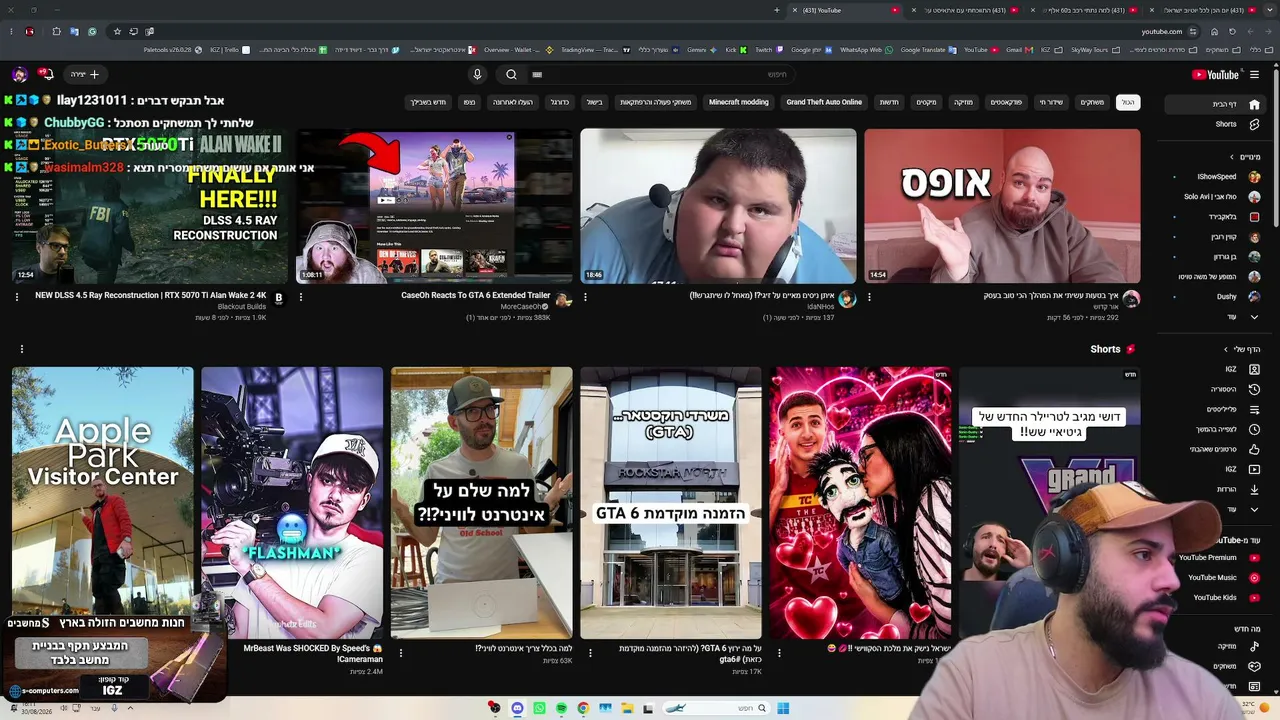Viewport: 1280px width, 720px height.
Task: Open YouTube Premium from the sidebar
Action: pos(1216,558)
